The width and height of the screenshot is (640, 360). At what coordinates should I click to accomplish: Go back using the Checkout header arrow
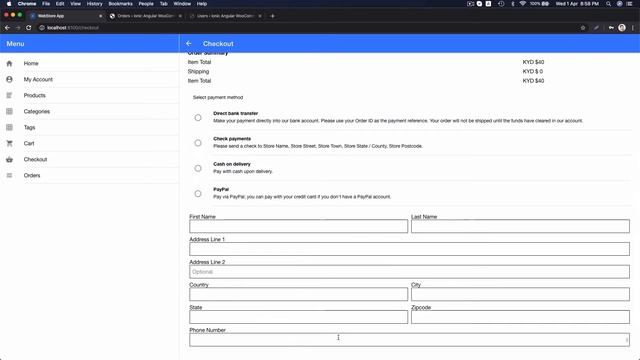[189, 43]
